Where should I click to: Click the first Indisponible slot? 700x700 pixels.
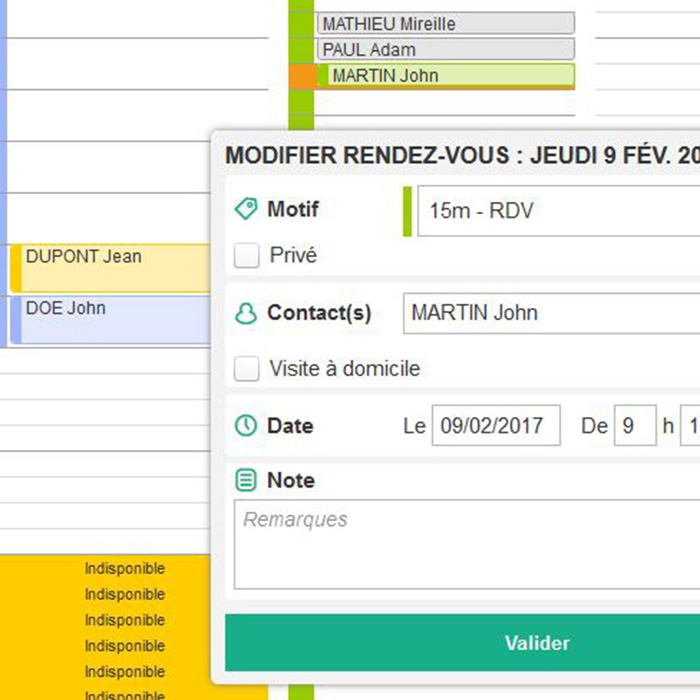(125, 569)
